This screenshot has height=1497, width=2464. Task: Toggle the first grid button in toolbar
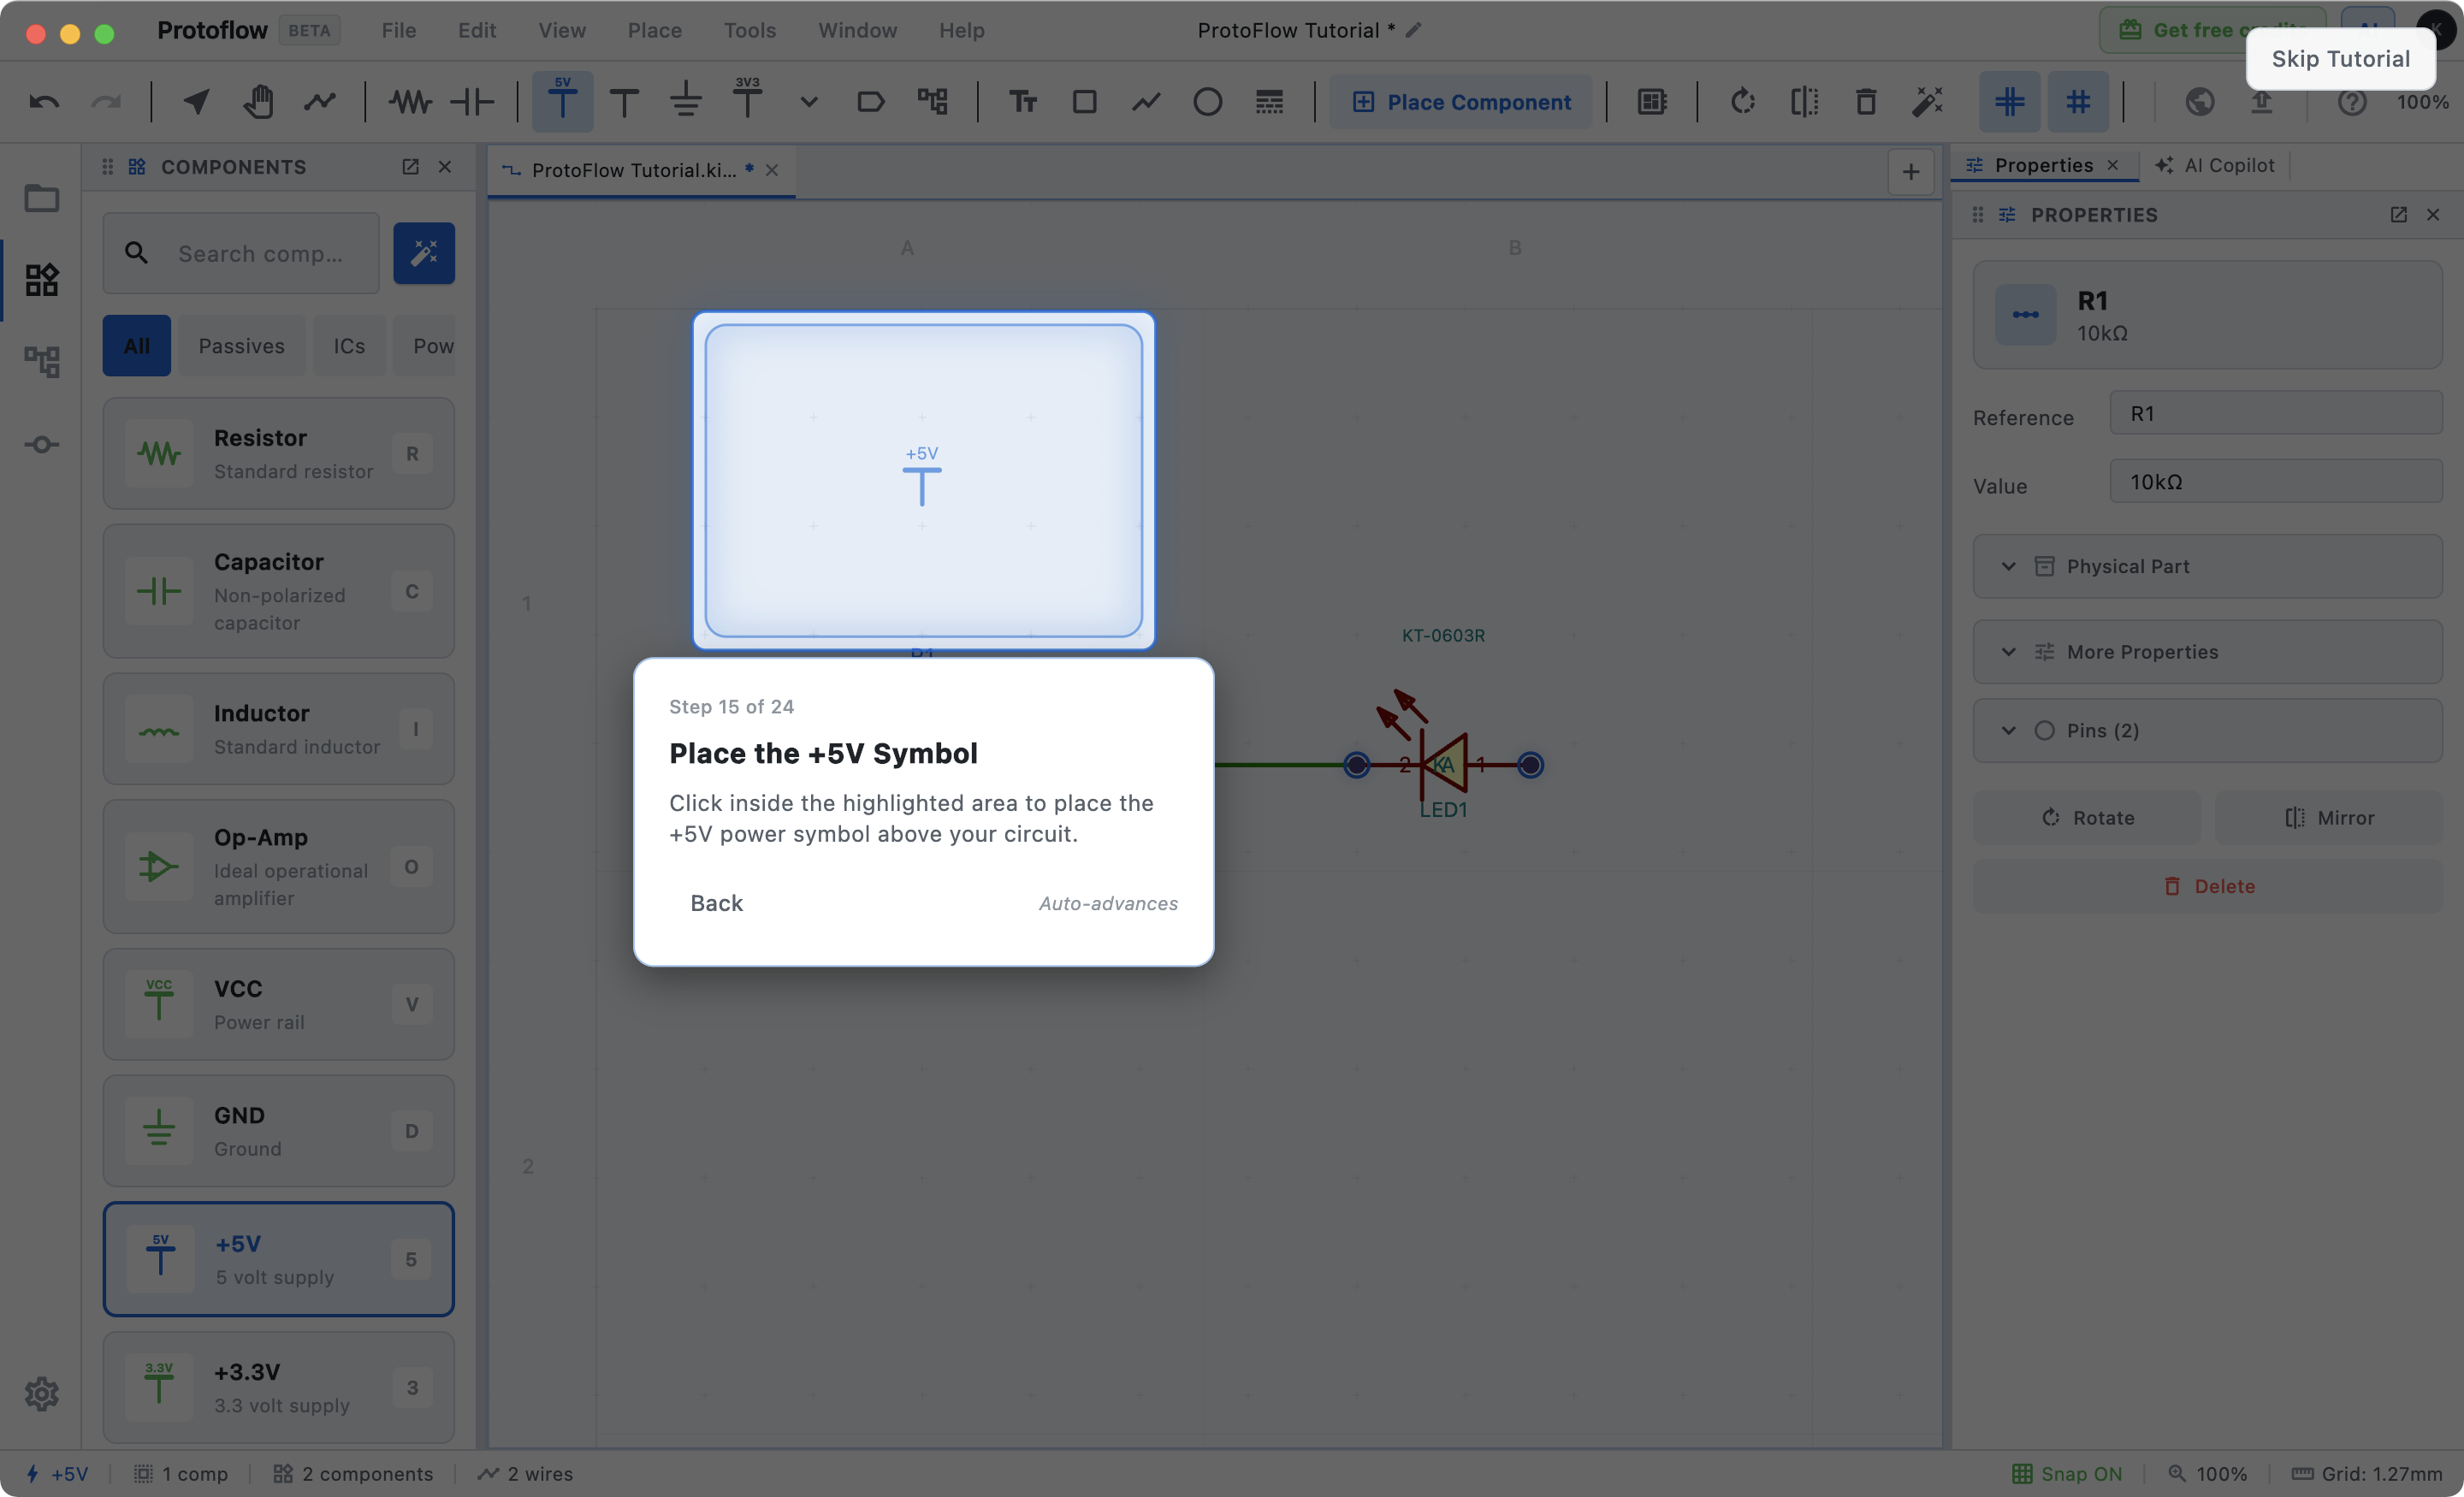click(2010, 101)
